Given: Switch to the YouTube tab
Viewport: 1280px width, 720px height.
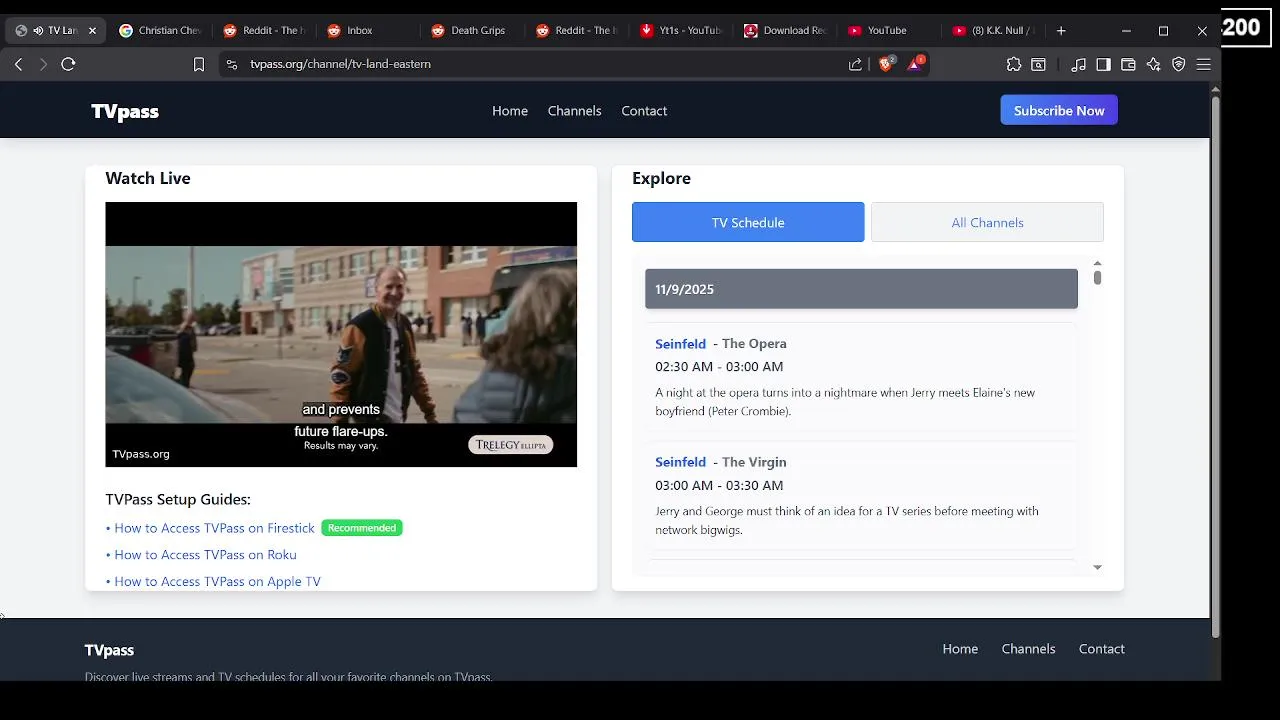Looking at the screenshot, I should pyautogui.click(x=888, y=31).
